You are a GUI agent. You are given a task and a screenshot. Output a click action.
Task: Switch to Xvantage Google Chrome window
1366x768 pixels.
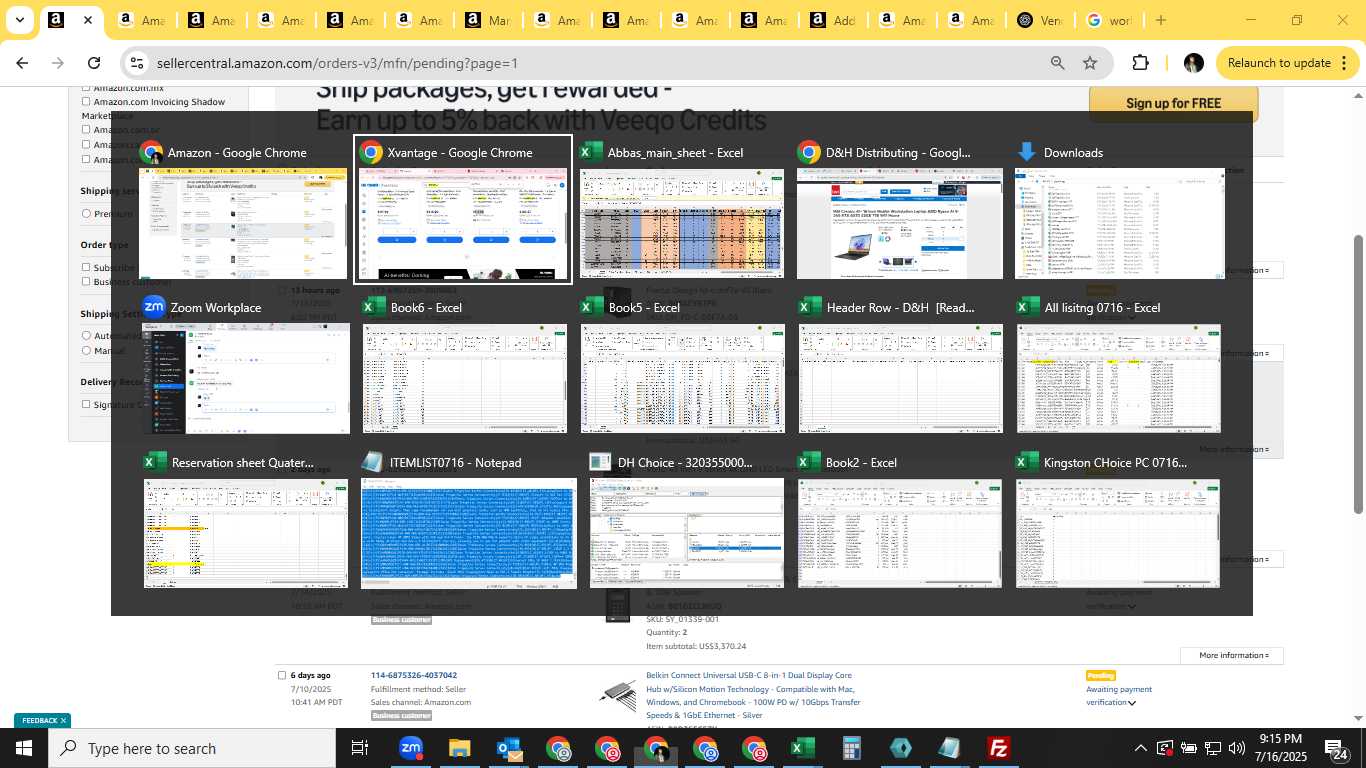[463, 209]
